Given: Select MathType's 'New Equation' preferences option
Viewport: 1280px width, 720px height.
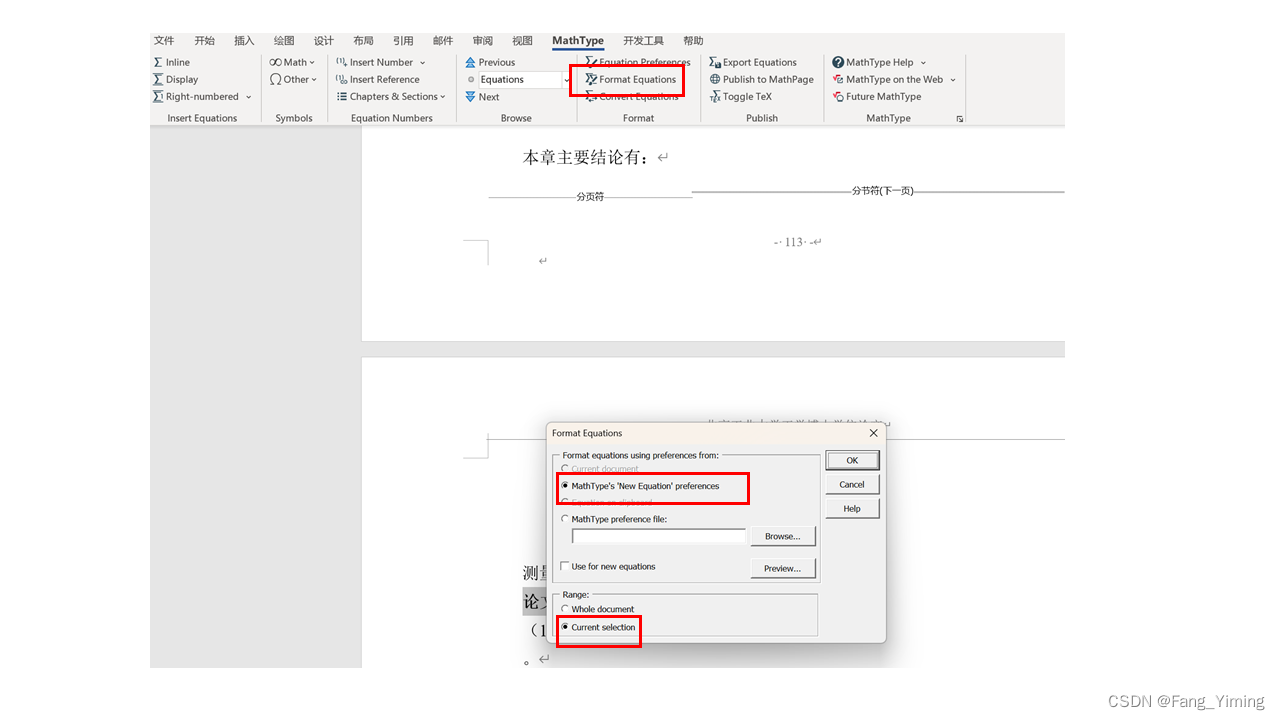Looking at the screenshot, I should (640, 486).
